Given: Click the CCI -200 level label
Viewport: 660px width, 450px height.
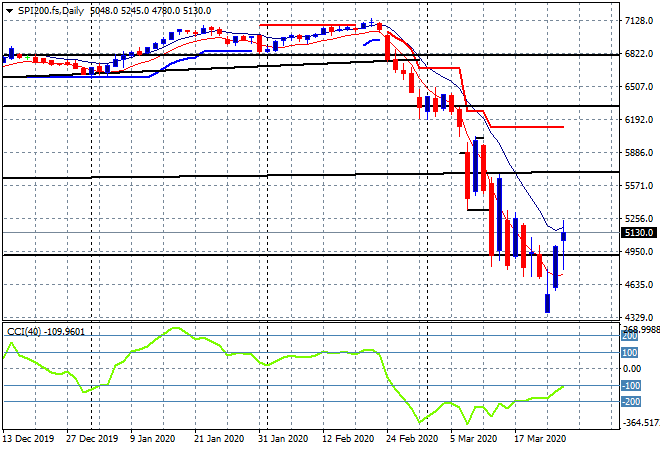Looking at the screenshot, I should click(x=631, y=402).
